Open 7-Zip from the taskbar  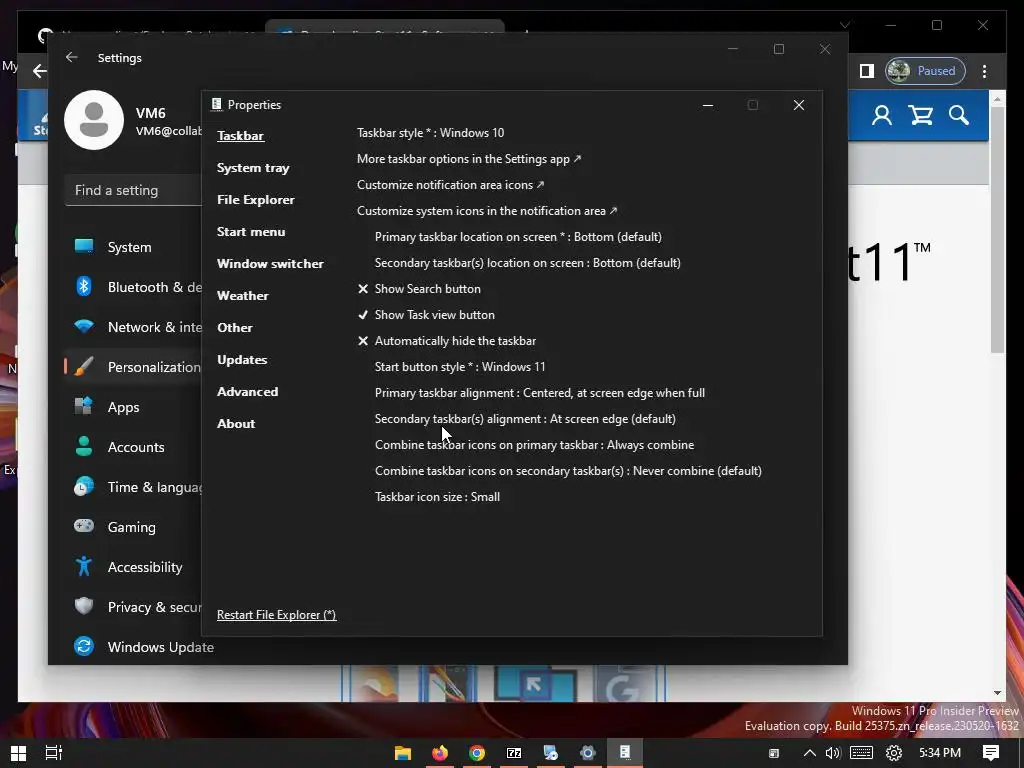click(514, 753)
